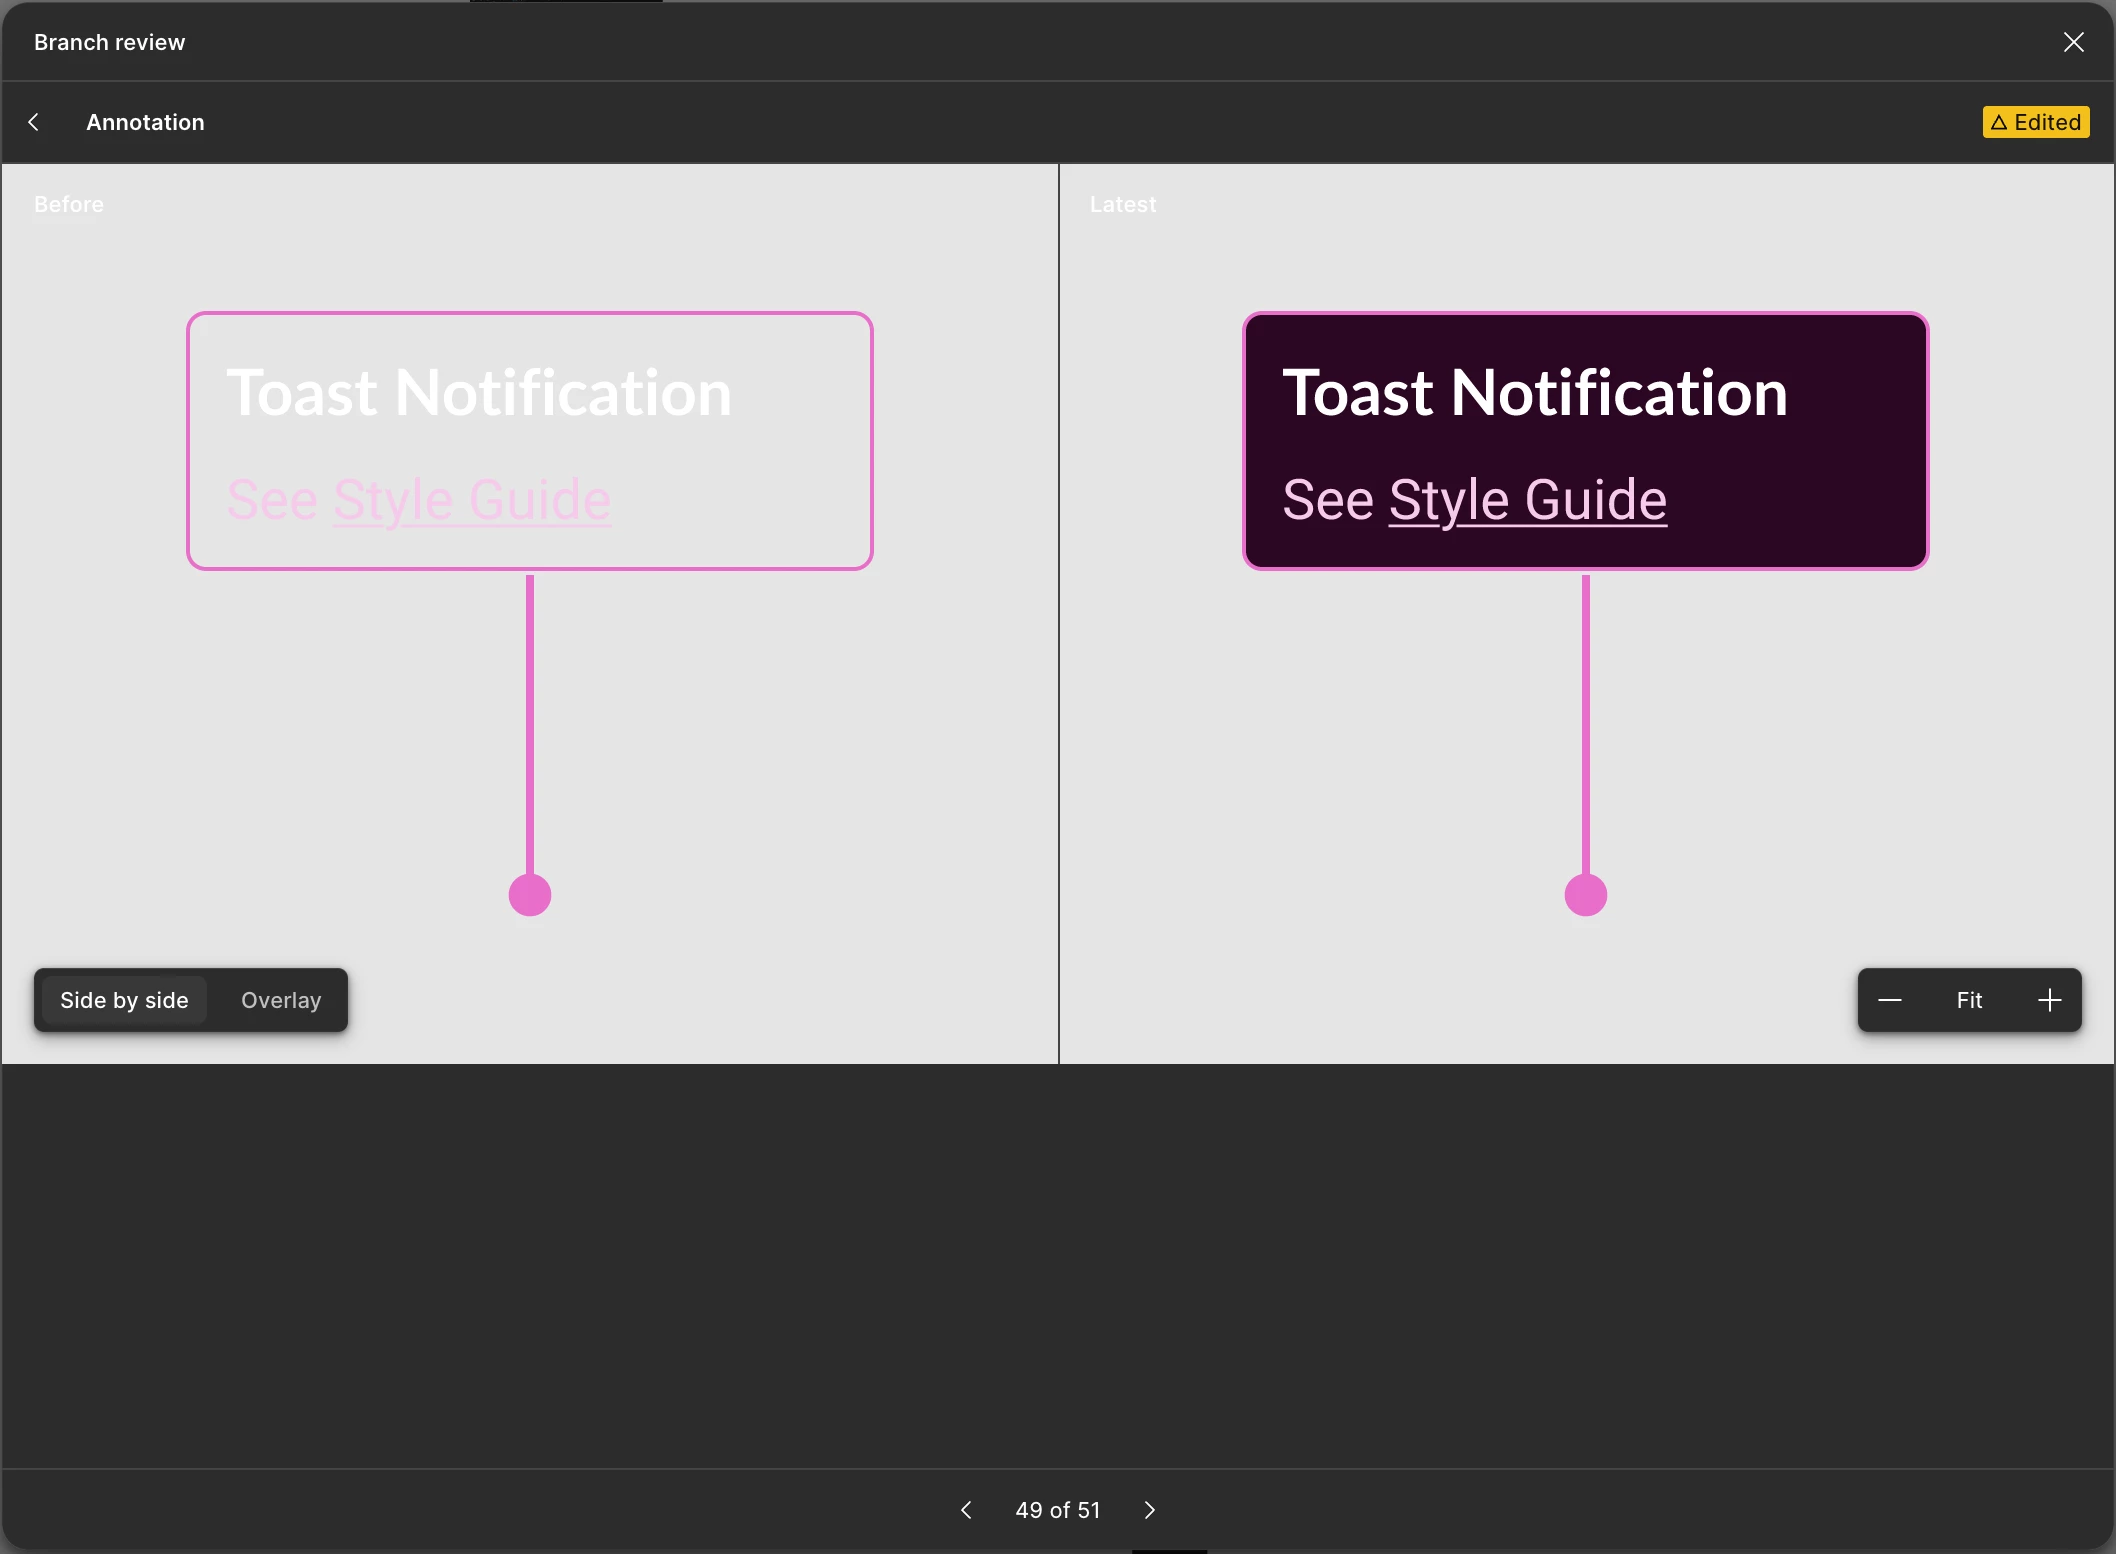Click the Annotation heading label
Screen dimensions: 2116x1554
pos(145,122)
